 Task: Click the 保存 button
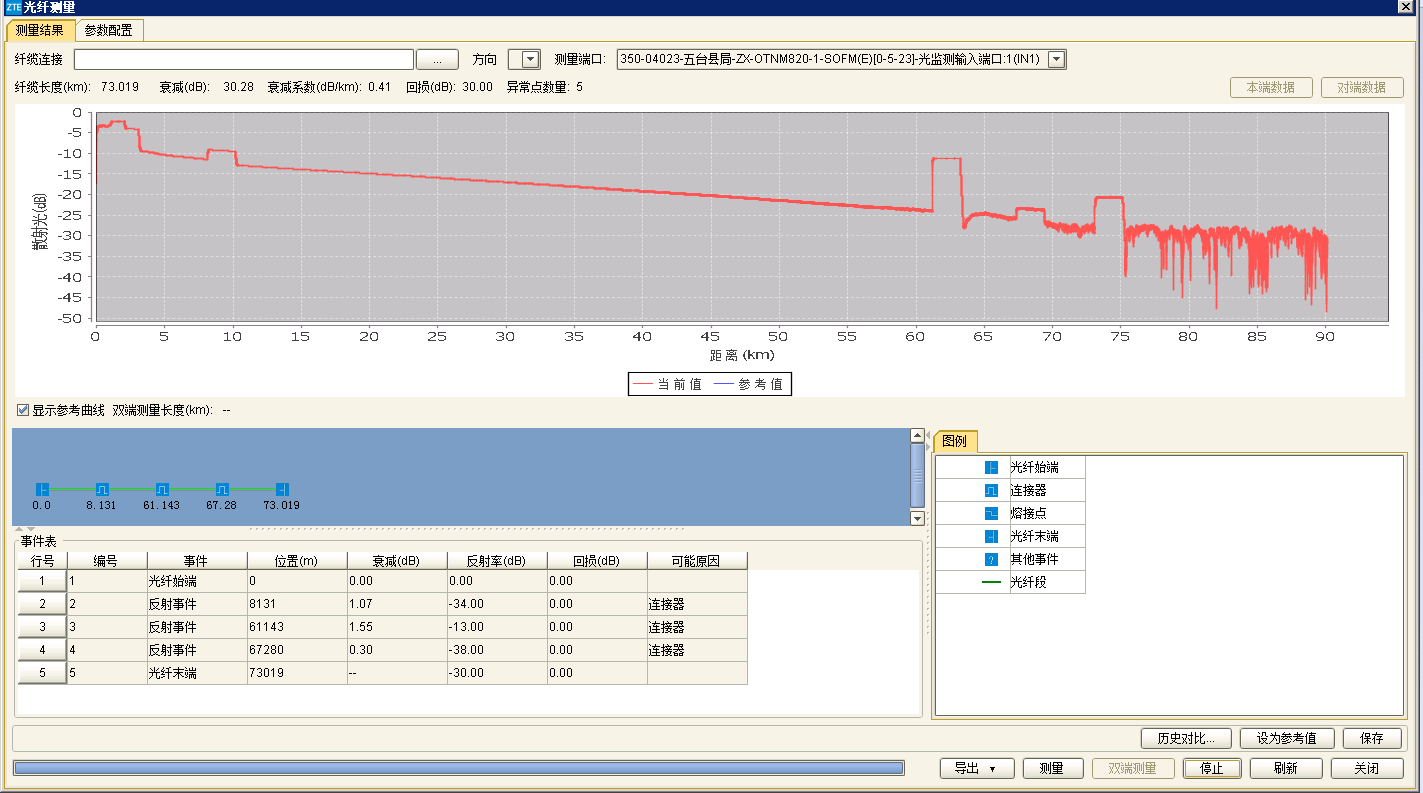click(x=1372, y=738)
